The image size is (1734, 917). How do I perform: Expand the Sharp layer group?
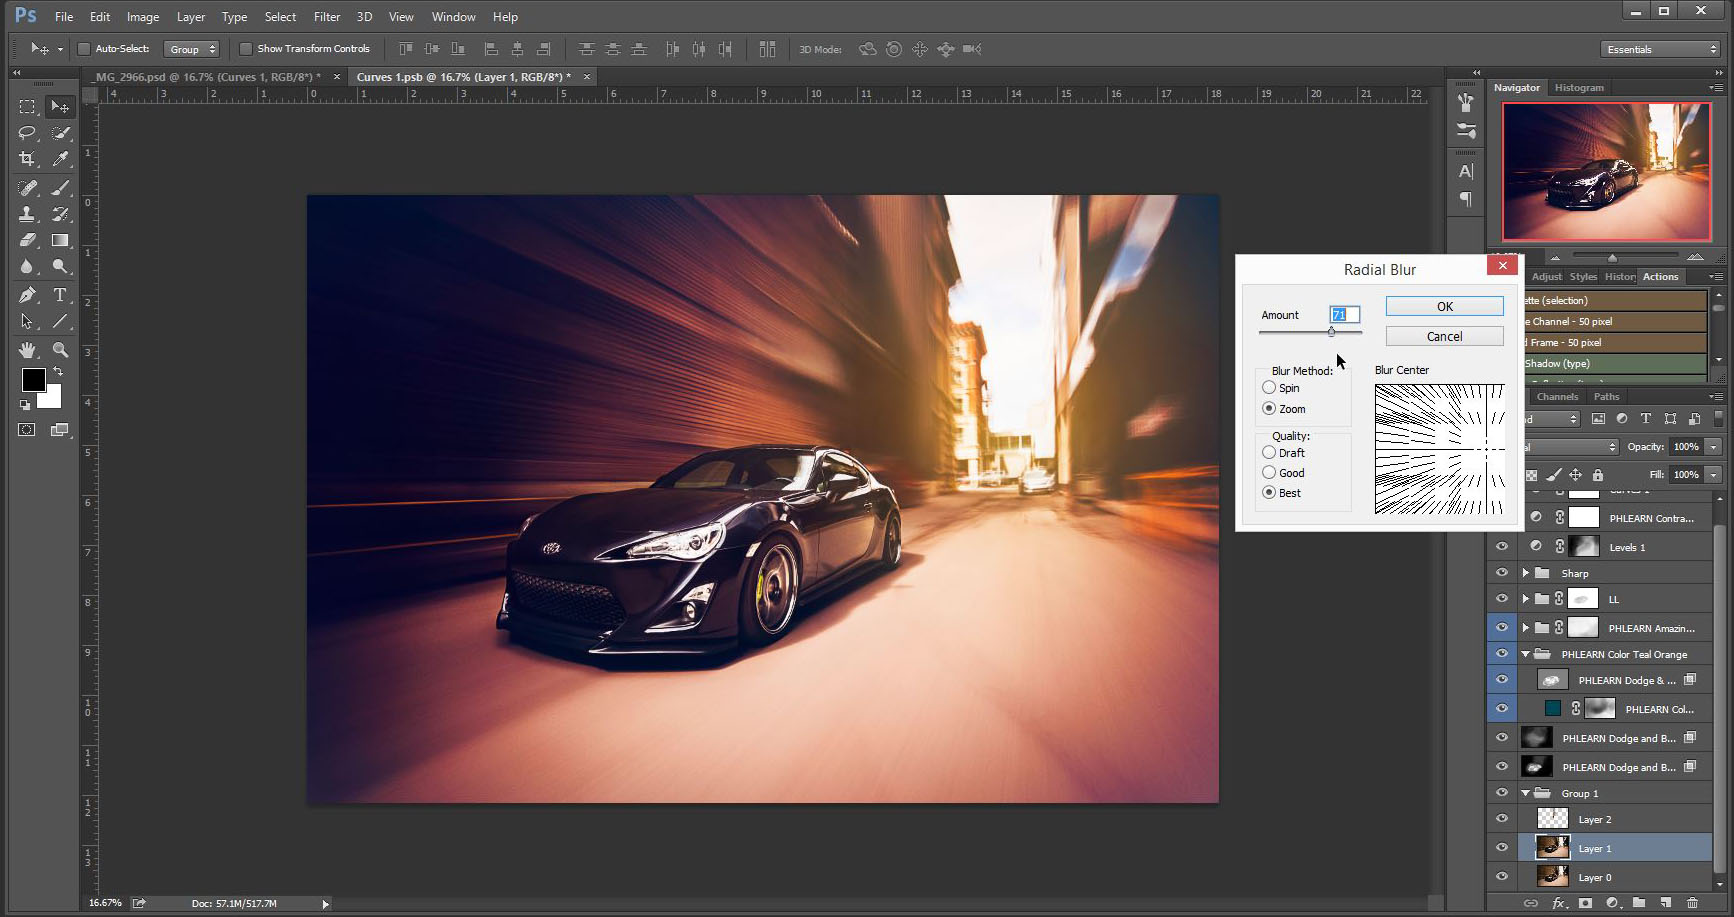pyautogui.click(x=1526, y=573)
